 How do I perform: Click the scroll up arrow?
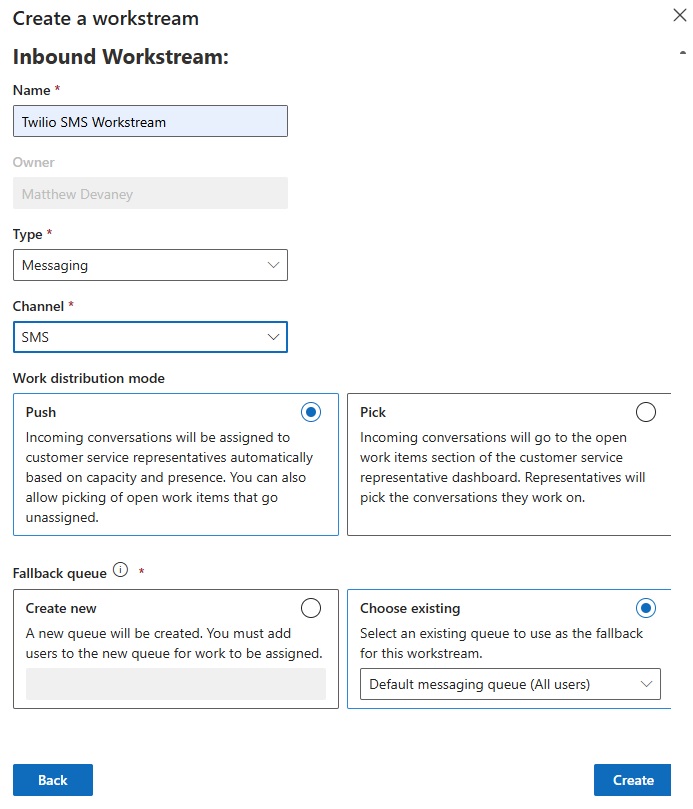coord(683,52)
